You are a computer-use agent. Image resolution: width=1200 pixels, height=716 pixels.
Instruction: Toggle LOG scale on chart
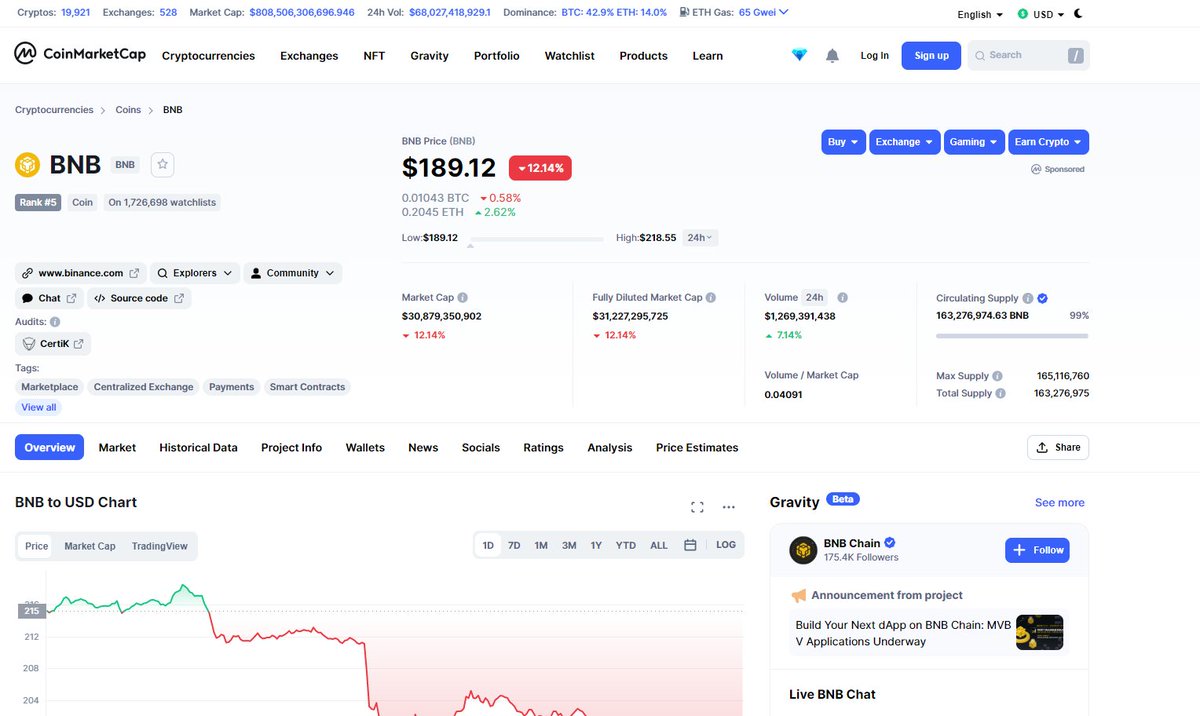(726, 545)
